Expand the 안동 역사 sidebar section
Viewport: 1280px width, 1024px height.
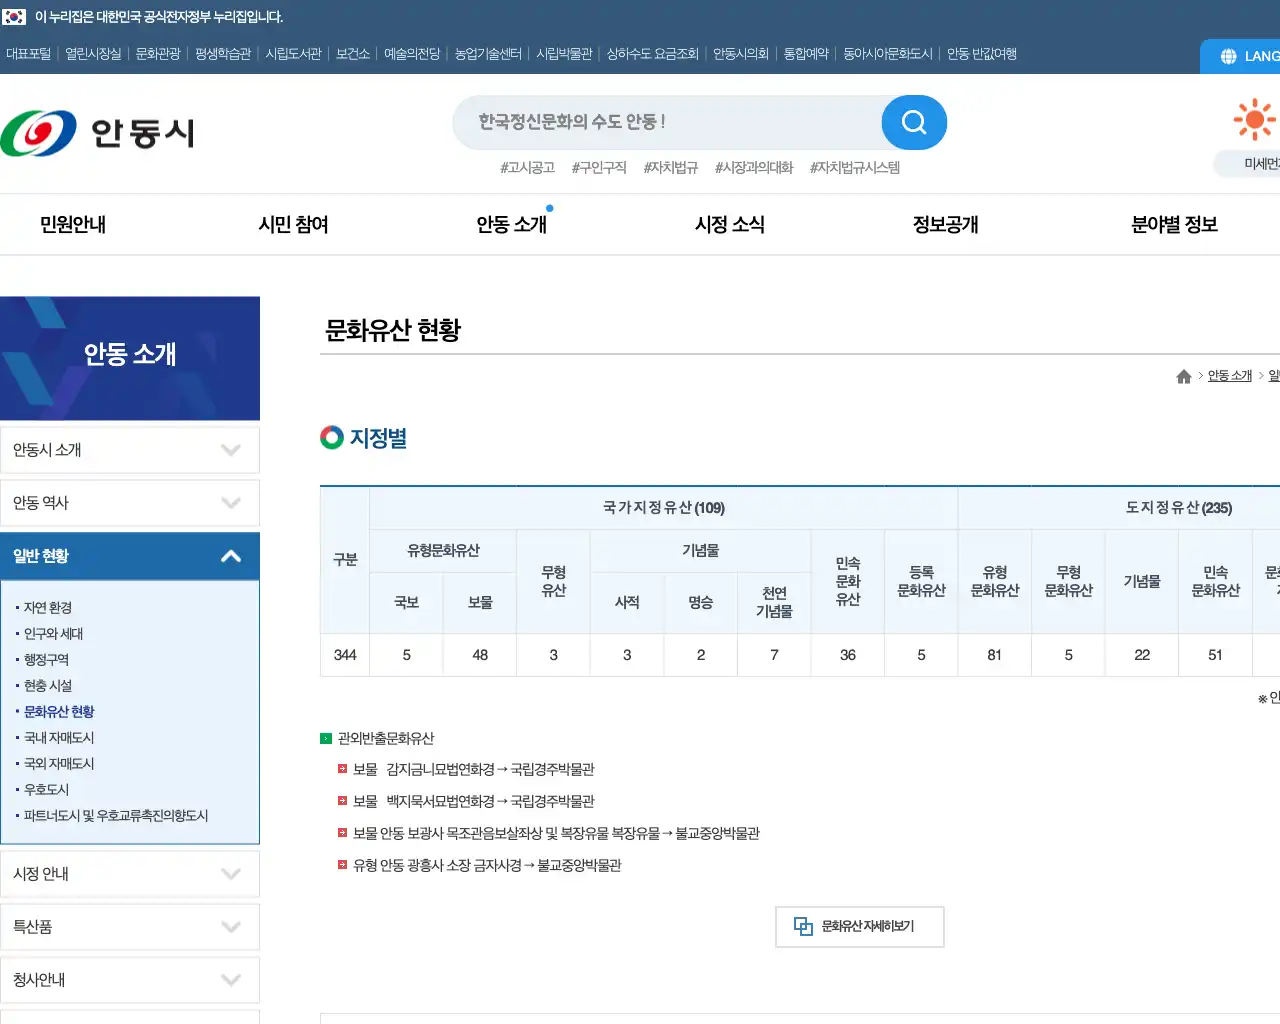[x=130, y=503]
